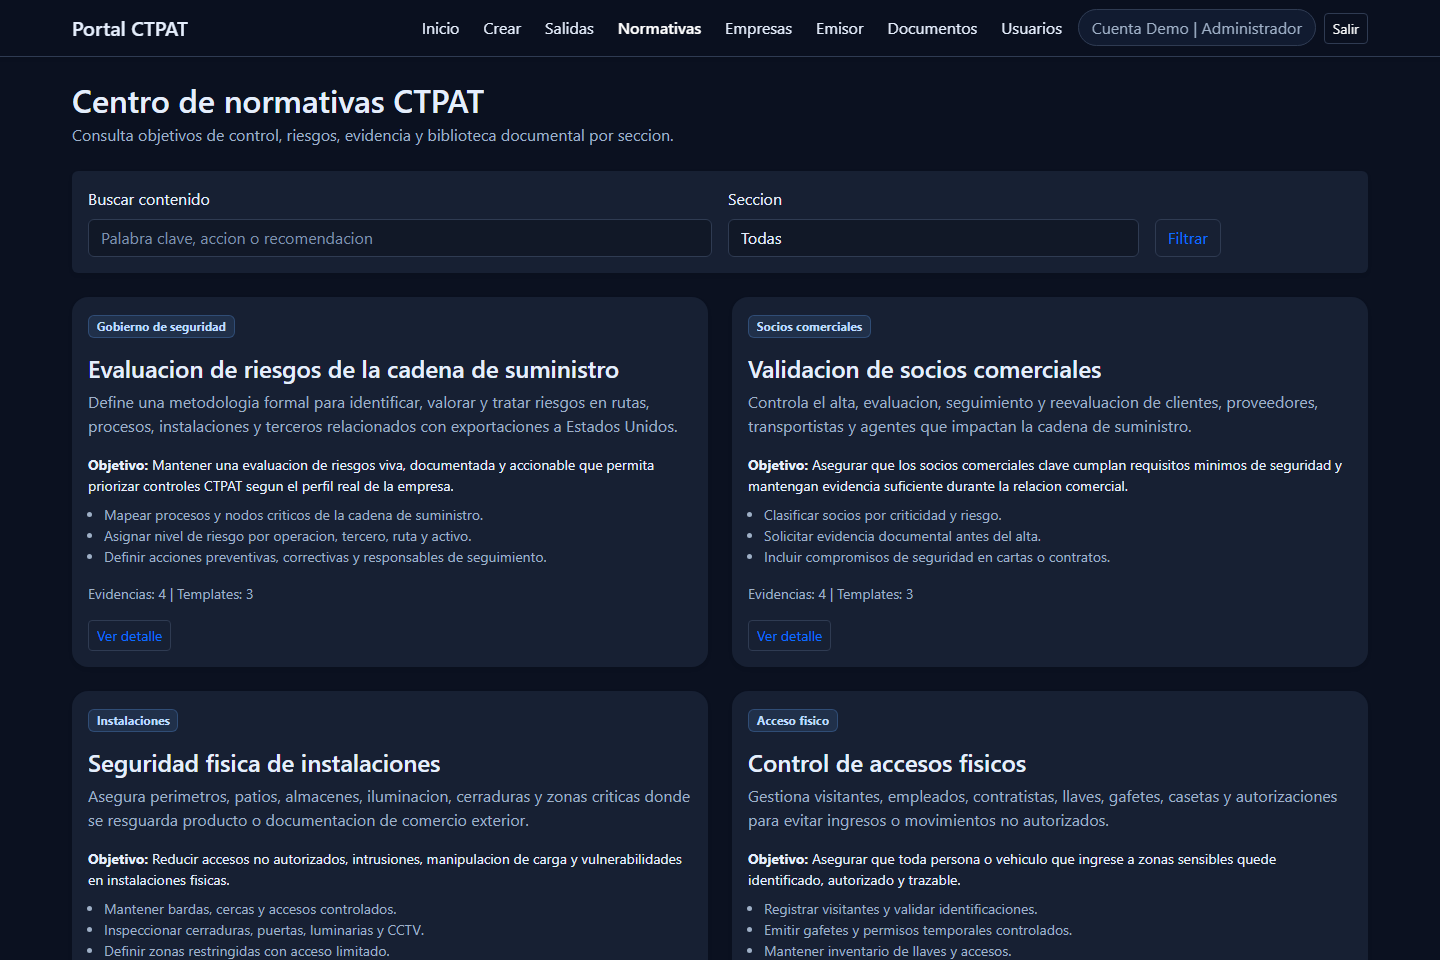Click the Validacion de socios comerciales heading
Screen dimensions: 1440x960
(924, 370)
